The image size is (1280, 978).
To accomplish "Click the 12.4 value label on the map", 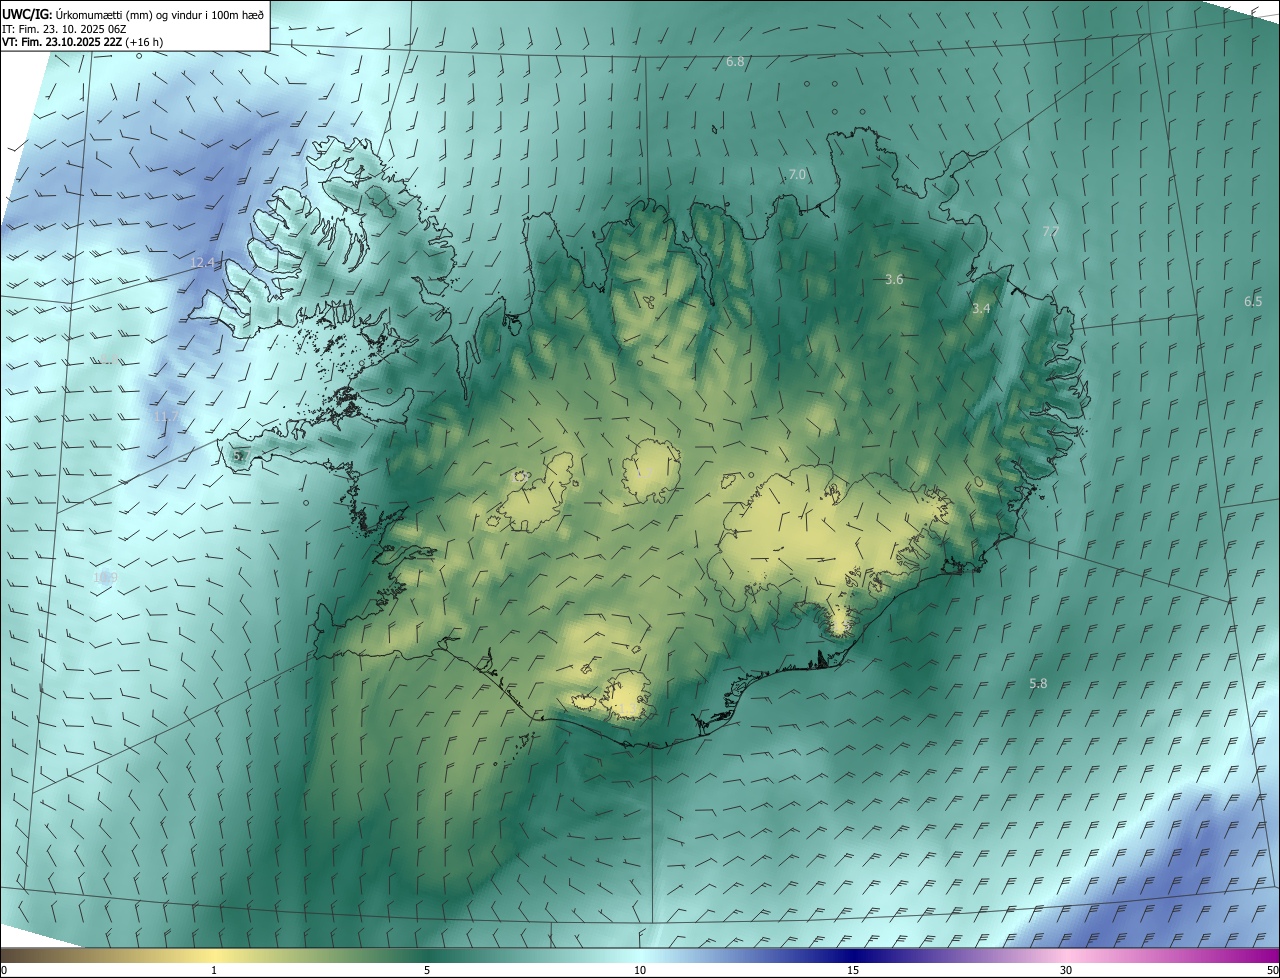I will pyautogui.click(x=202, y=263).
